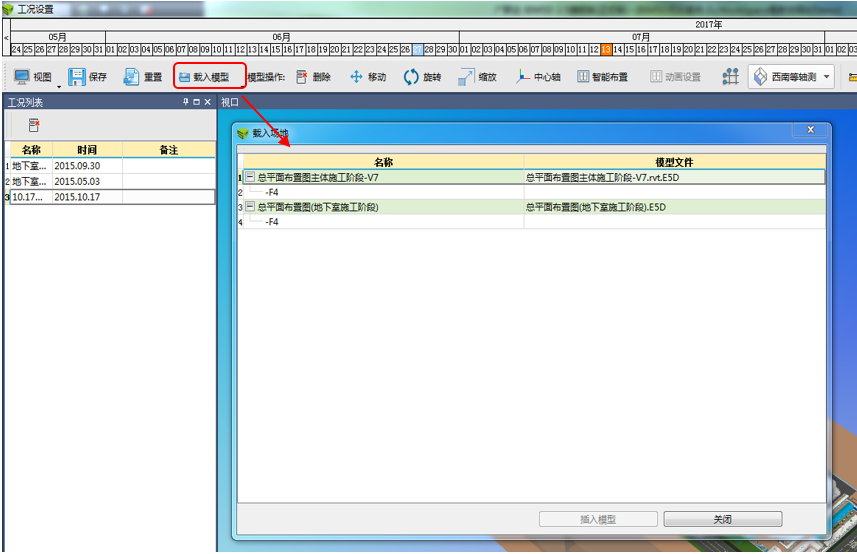This screenshot has width=857, height=554.
Task: Close the 工况列表 panel
Action: pyautogui.click(x=207, y=102)
